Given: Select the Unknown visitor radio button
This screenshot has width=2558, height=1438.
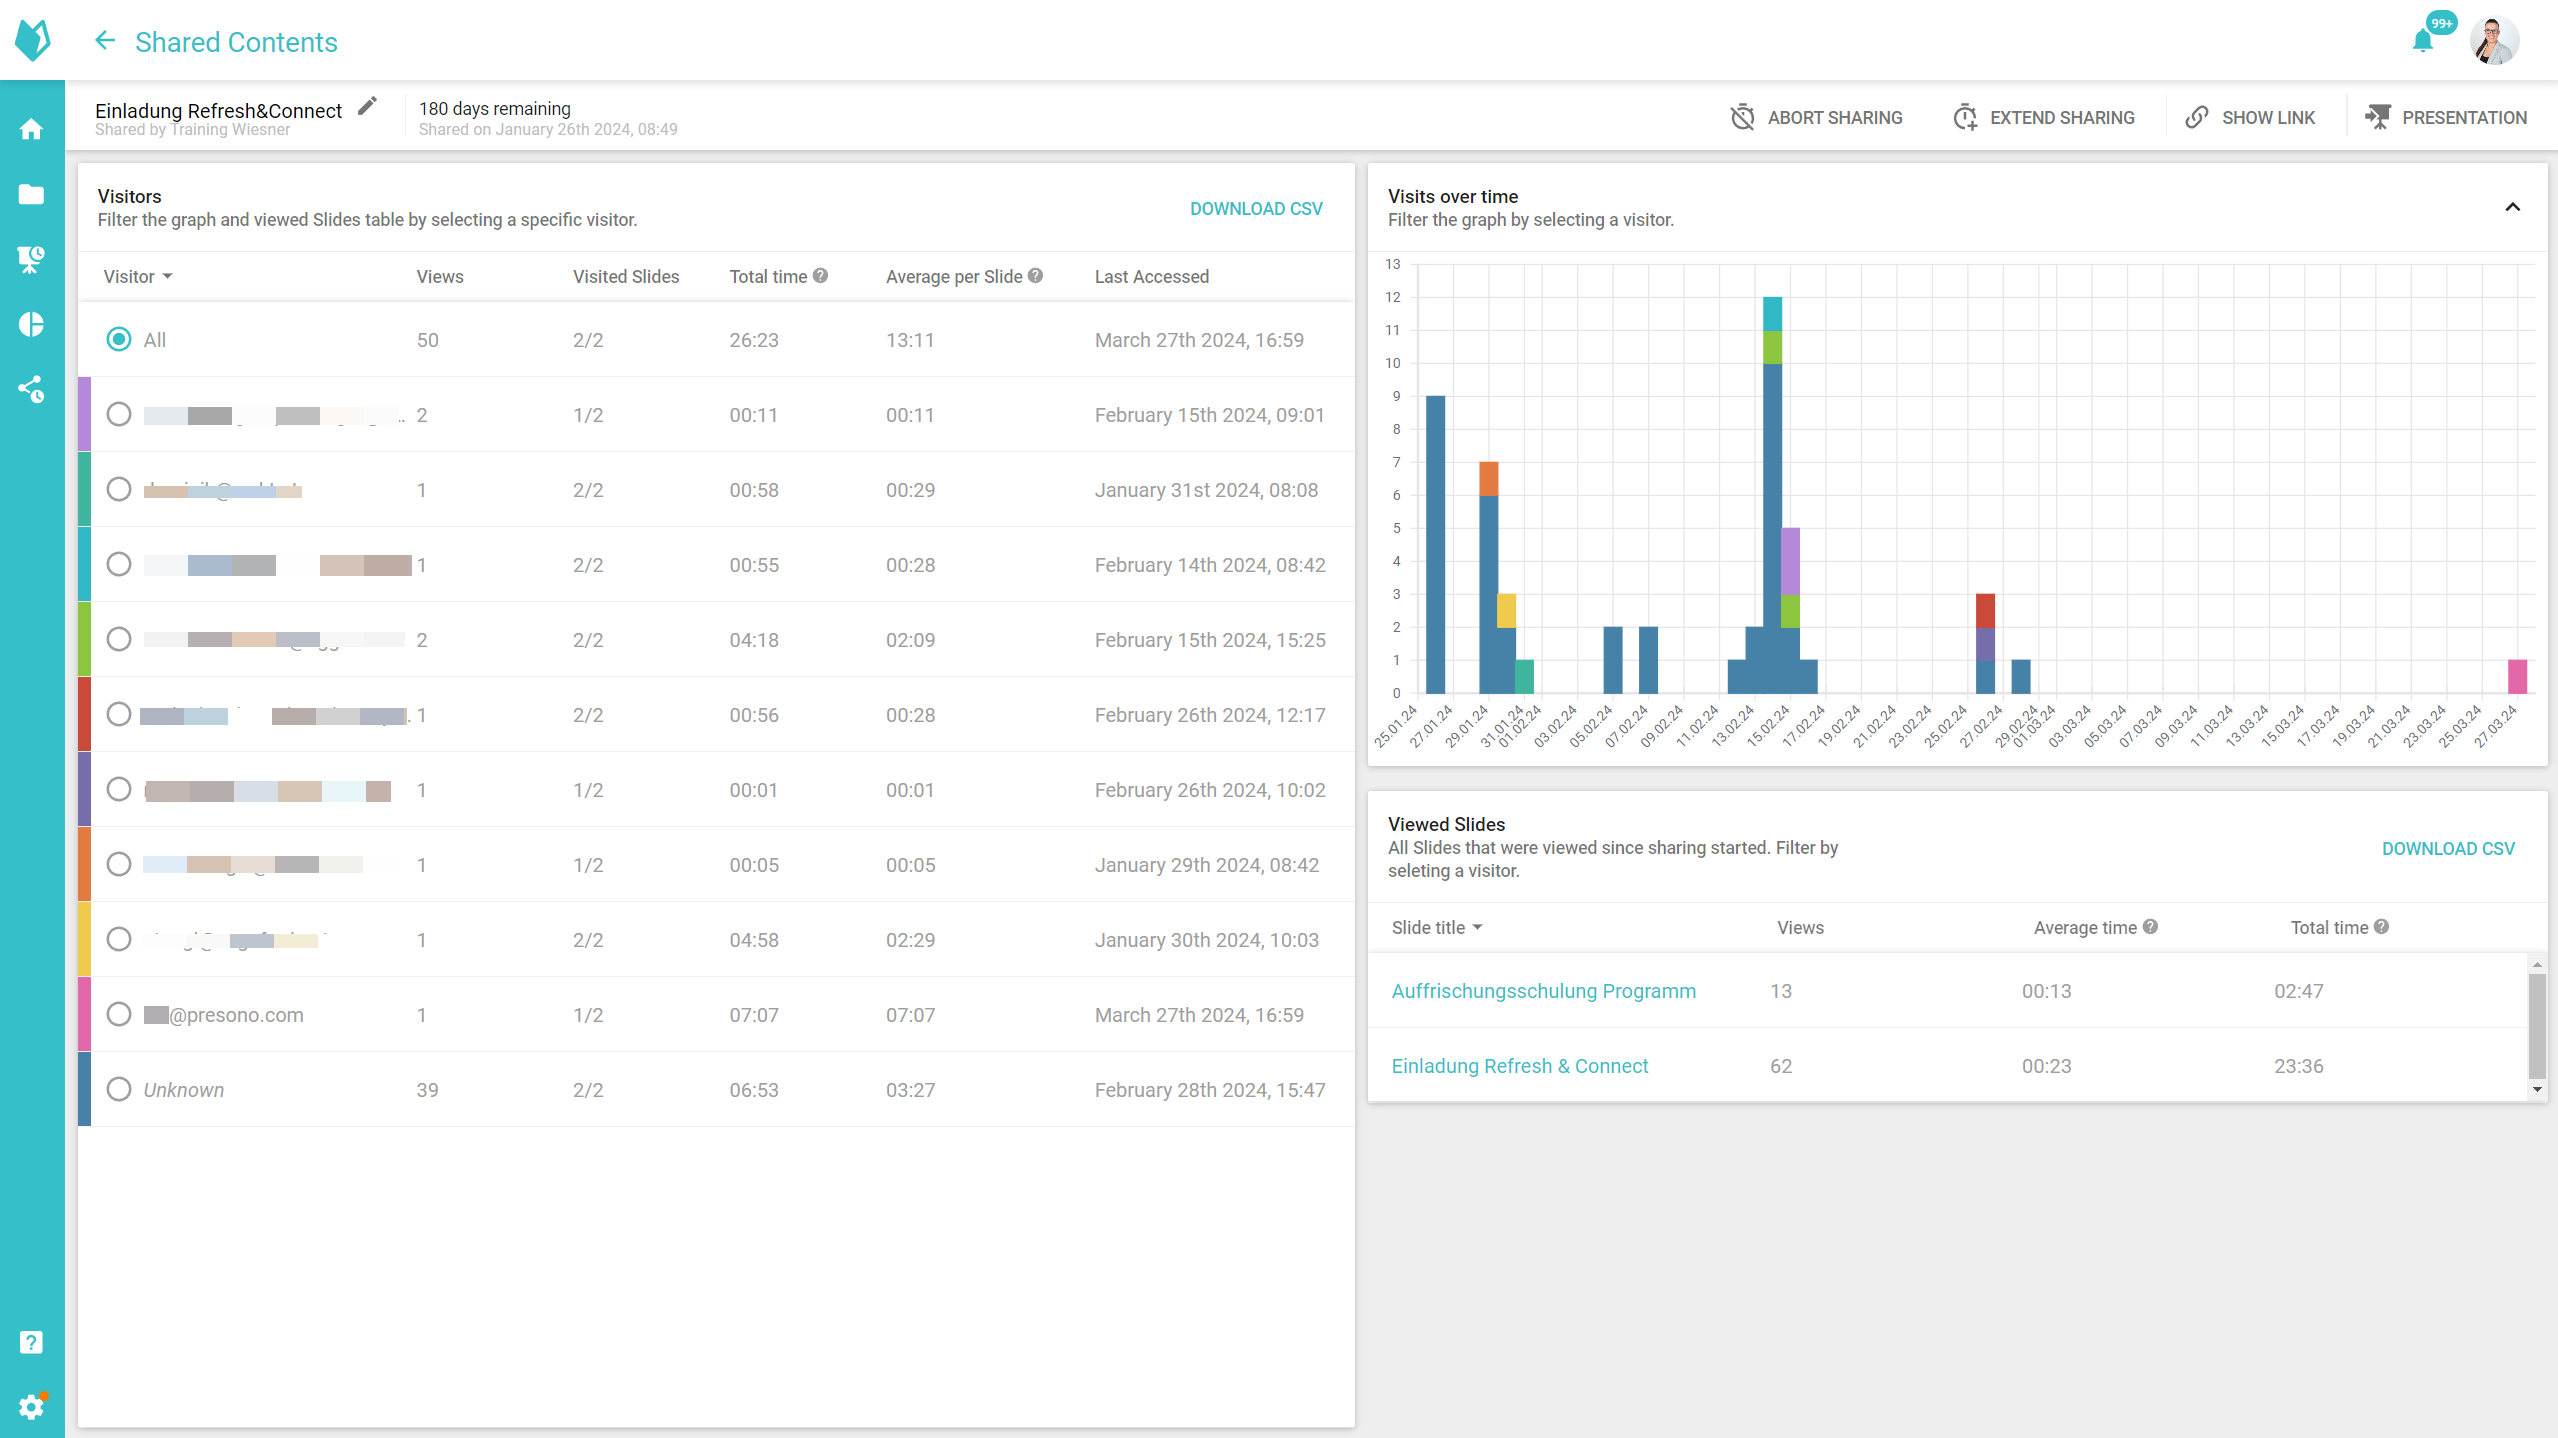Looking at the screenshot, I should (x=119, y=1089).
